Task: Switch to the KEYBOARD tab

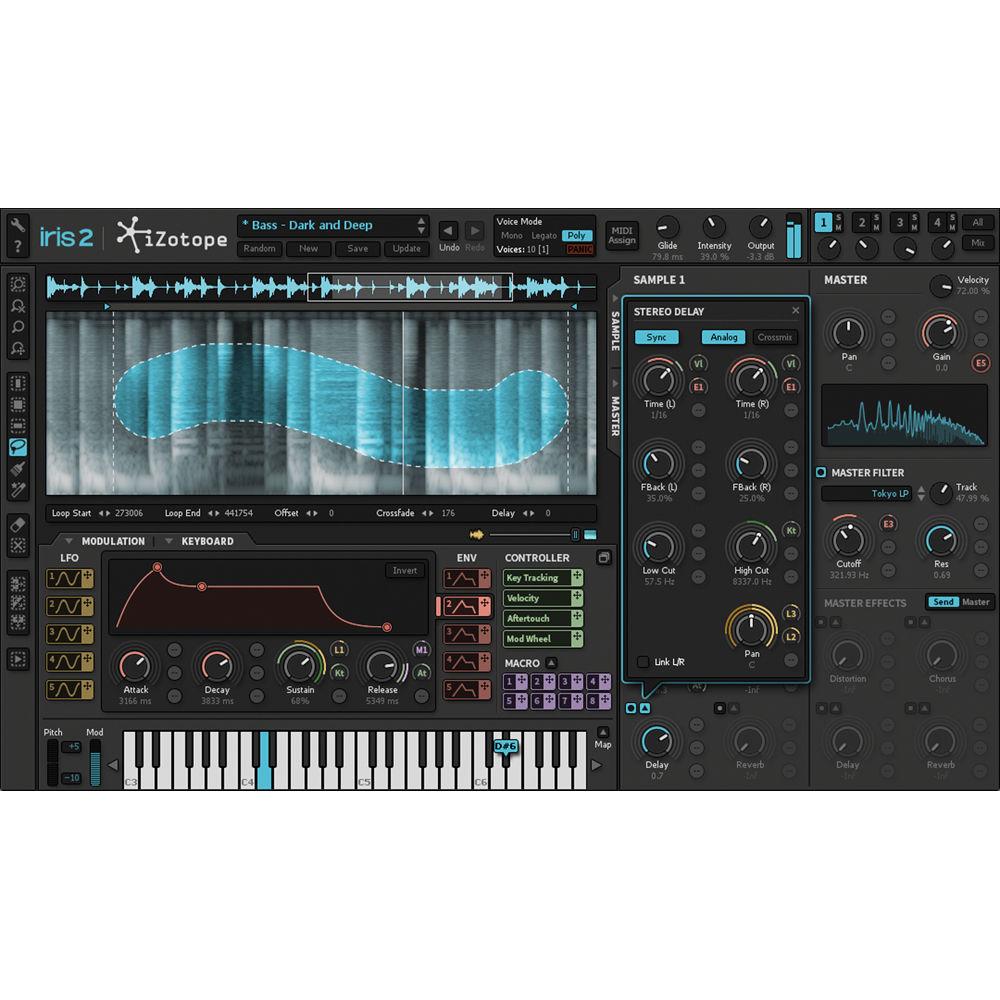Action: click(x=207, y=540)
